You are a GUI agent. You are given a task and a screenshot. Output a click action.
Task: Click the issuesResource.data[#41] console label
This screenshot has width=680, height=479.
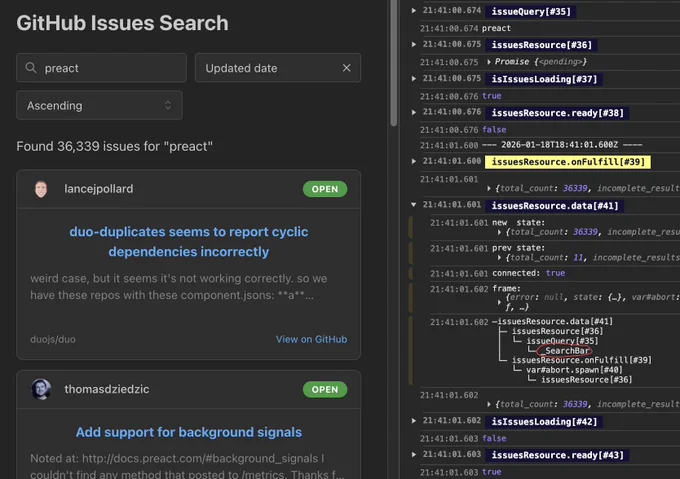[x=555, y=205]
